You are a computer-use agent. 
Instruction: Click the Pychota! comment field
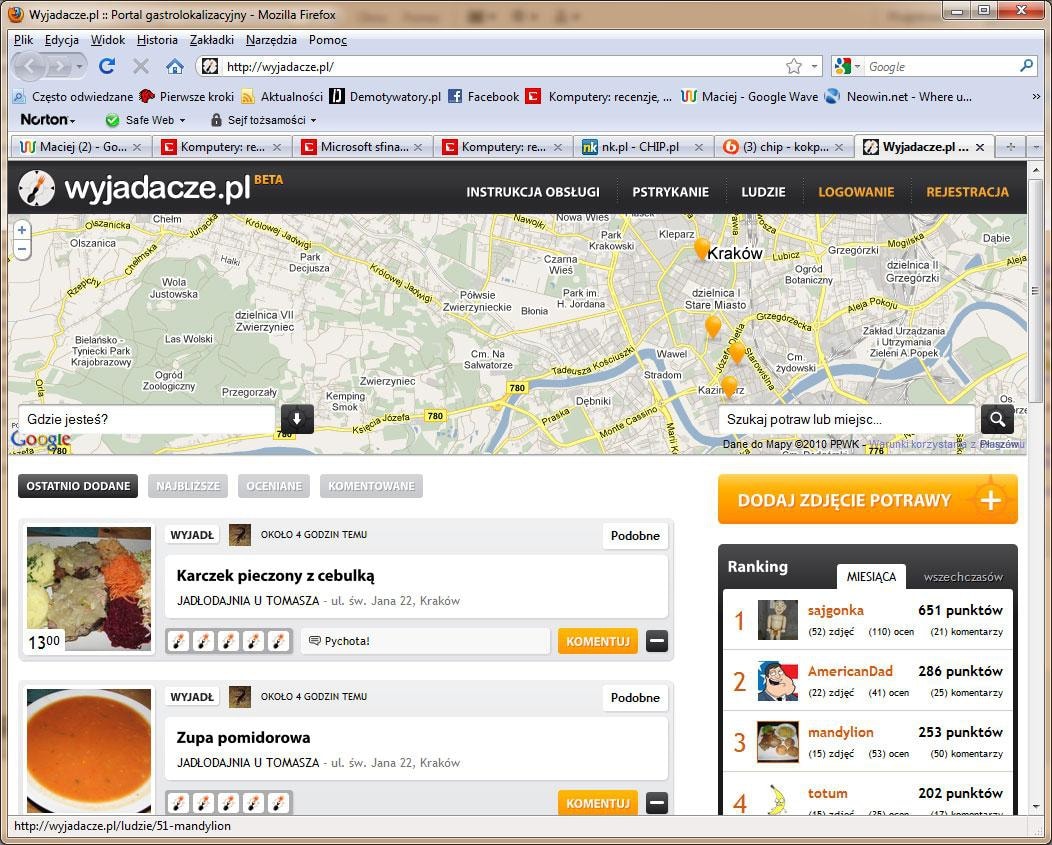[425, 641]
